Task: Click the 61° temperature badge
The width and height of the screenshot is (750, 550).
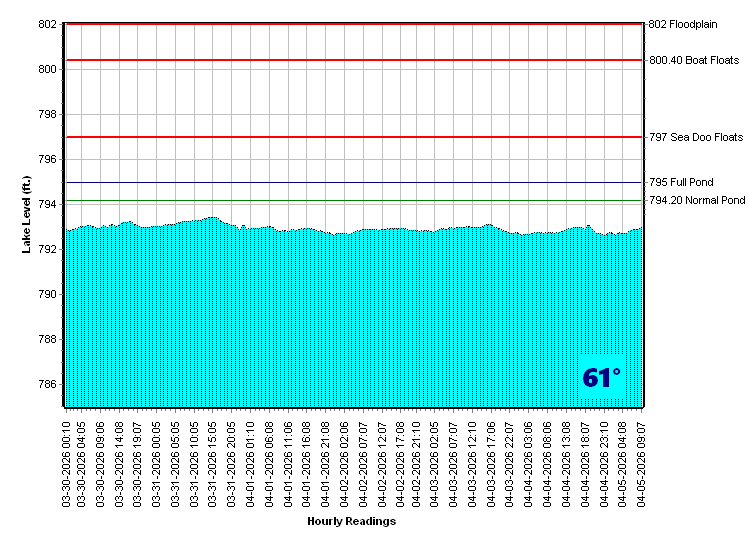Action: coord(601,378)
